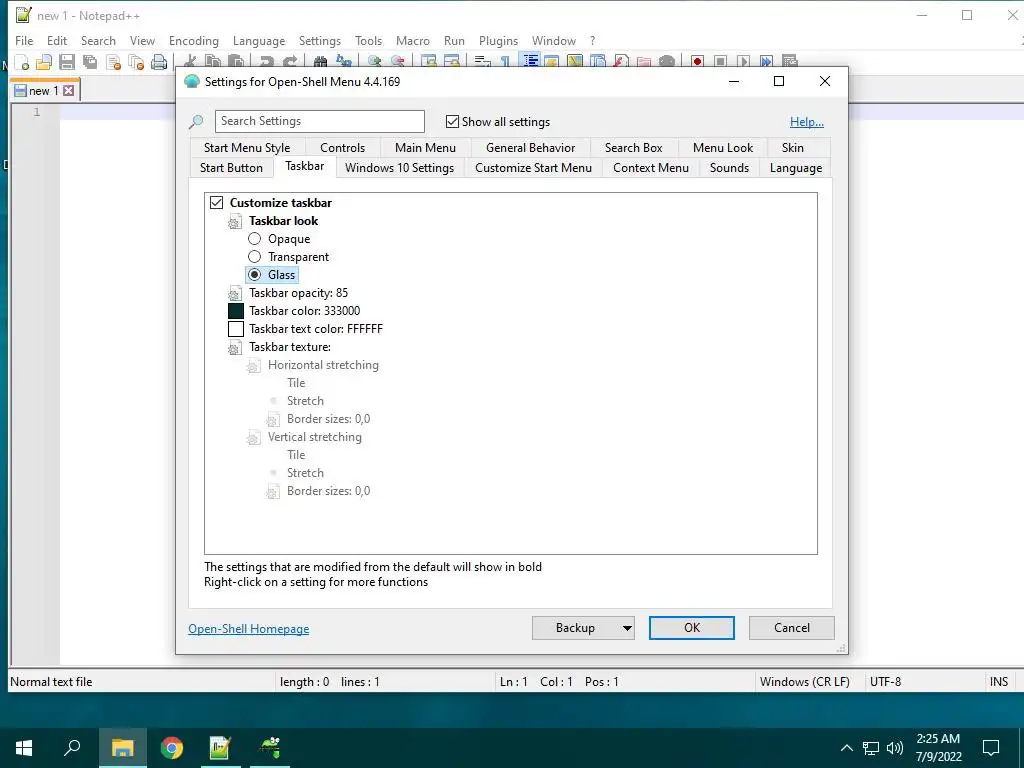Click the gear icon beside Taskbar opacity
This screenshot has width=1024, height=768.
click(x=235, y=294)
